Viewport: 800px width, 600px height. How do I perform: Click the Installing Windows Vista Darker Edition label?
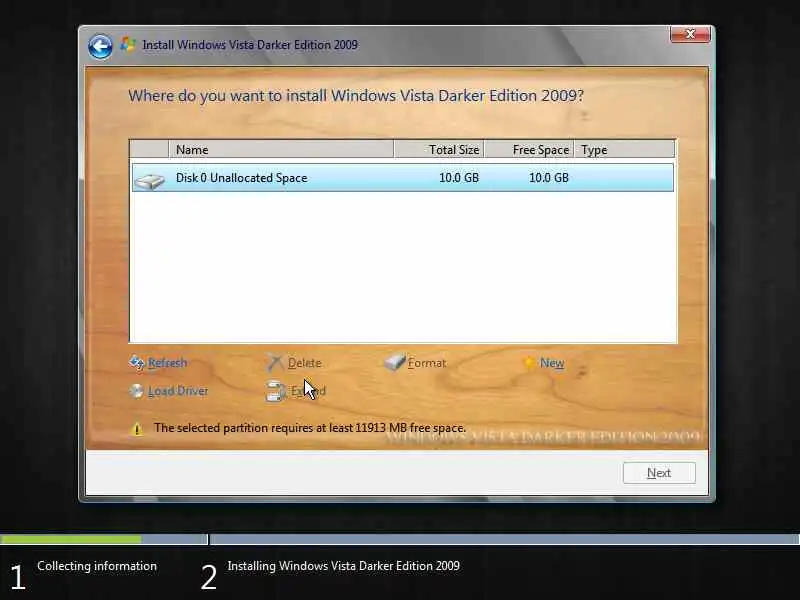343,566
